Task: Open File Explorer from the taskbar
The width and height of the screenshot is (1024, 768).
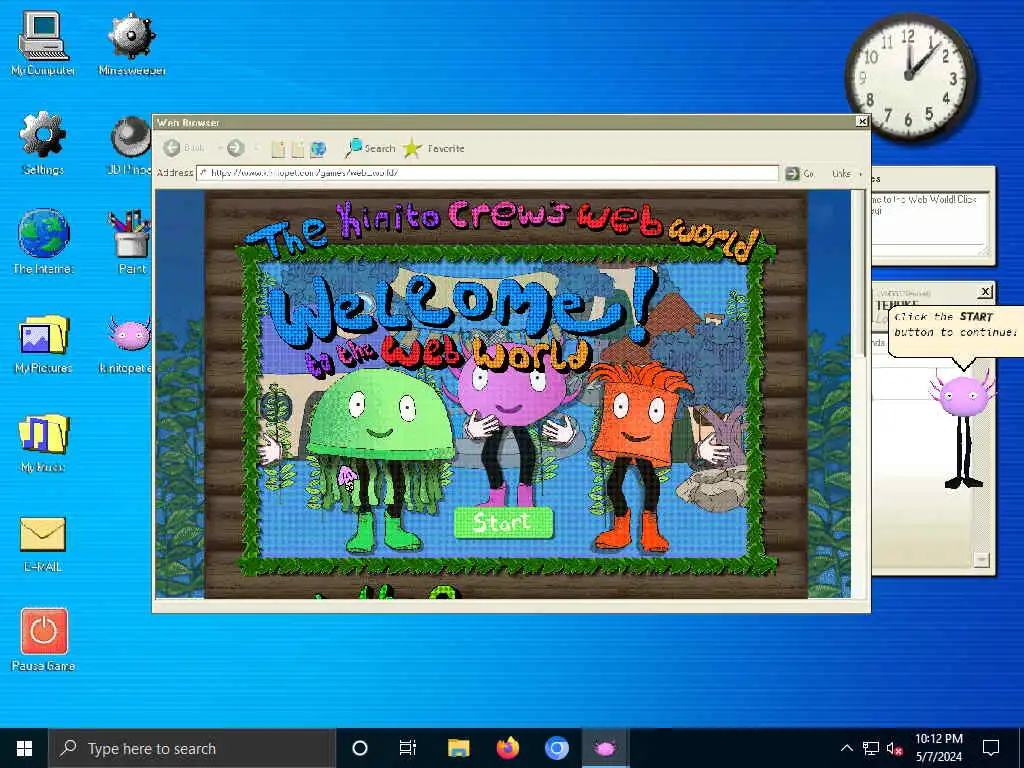Action: pos(458,748)
